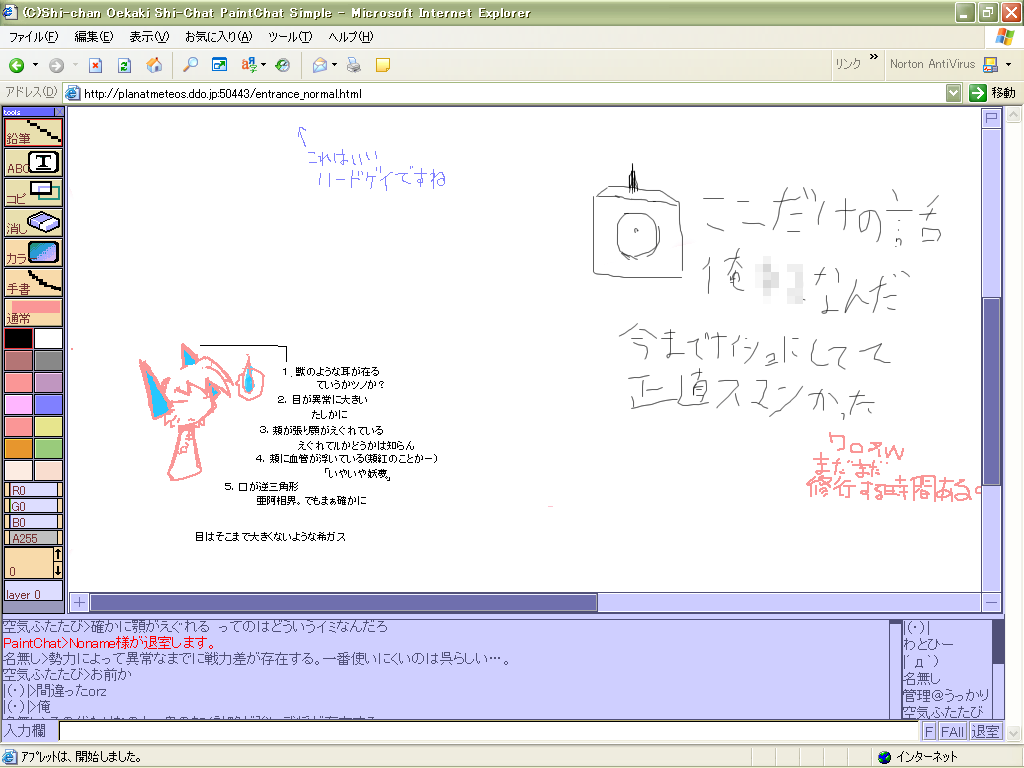Open the ヘルプ(H) menu
Screen dimensions: 1024x768
[351, 37]
